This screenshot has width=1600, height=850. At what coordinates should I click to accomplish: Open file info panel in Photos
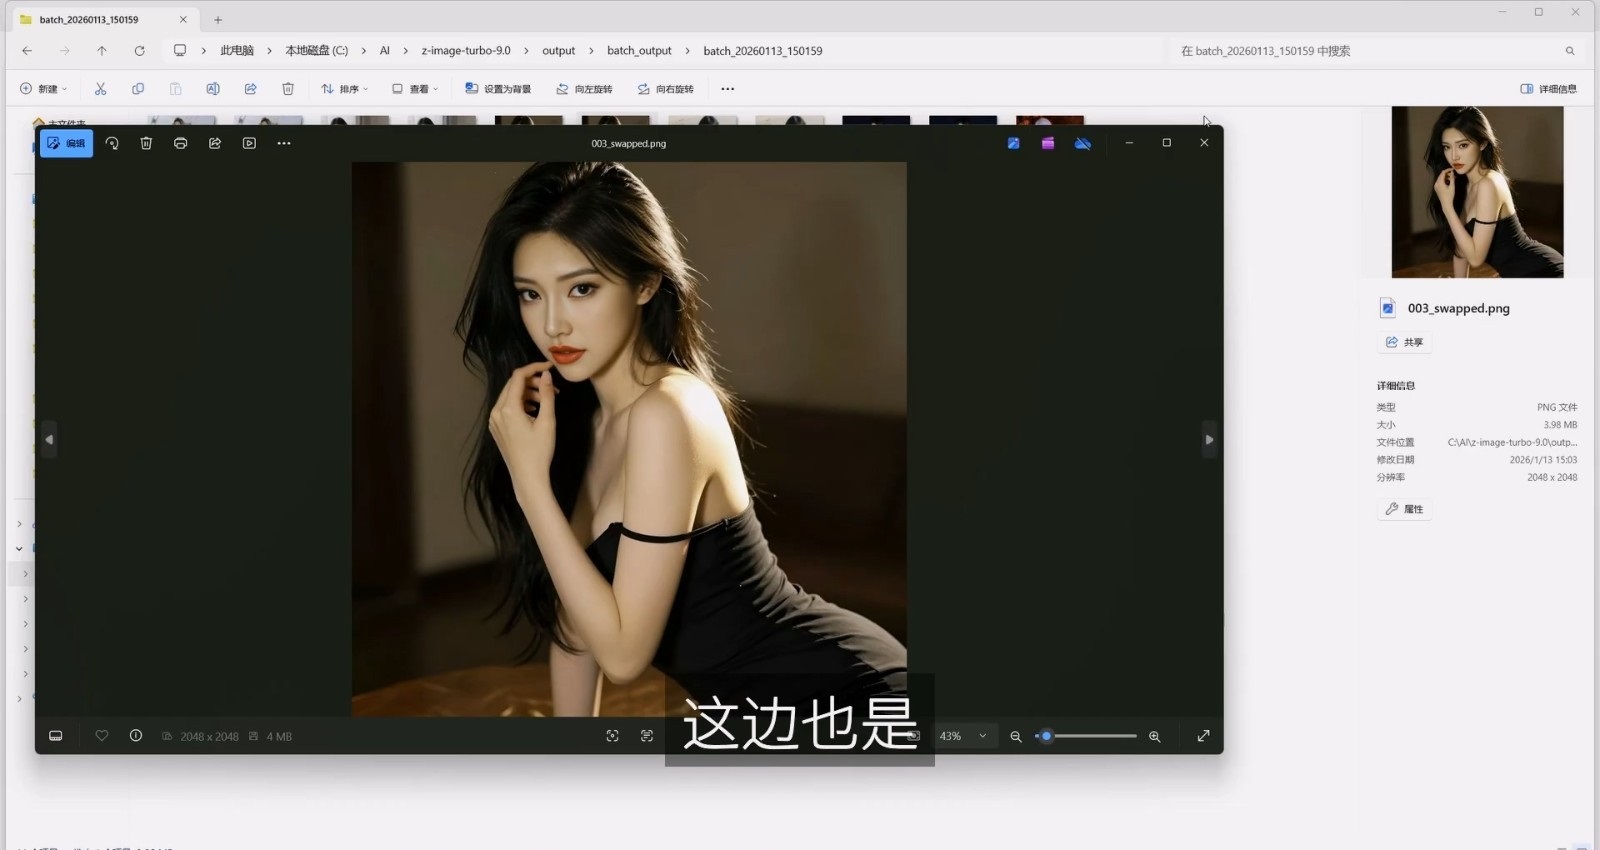tap(136, 736)
